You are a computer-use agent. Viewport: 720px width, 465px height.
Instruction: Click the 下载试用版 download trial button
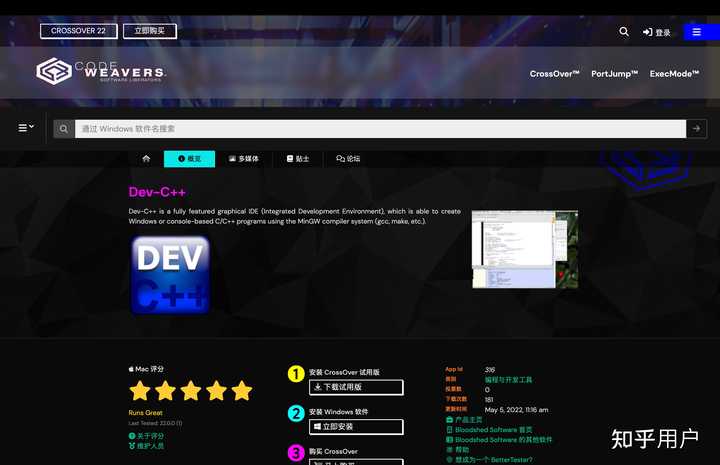[356, 387]
